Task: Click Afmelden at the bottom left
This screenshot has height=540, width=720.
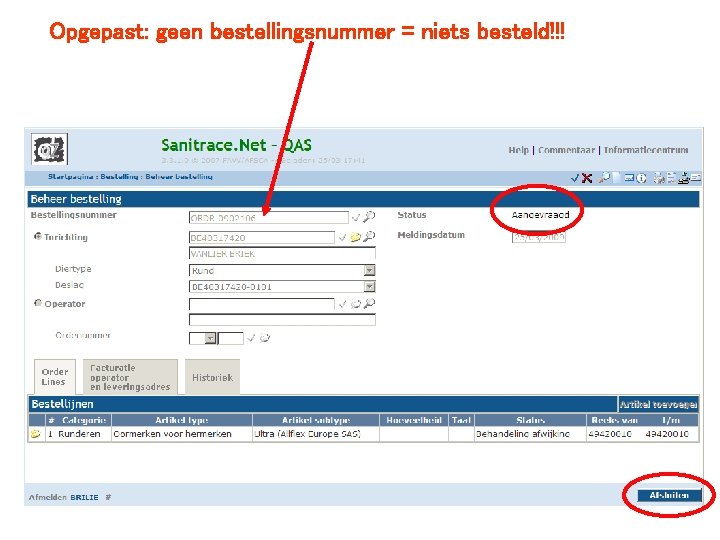Action: point(47,497)
